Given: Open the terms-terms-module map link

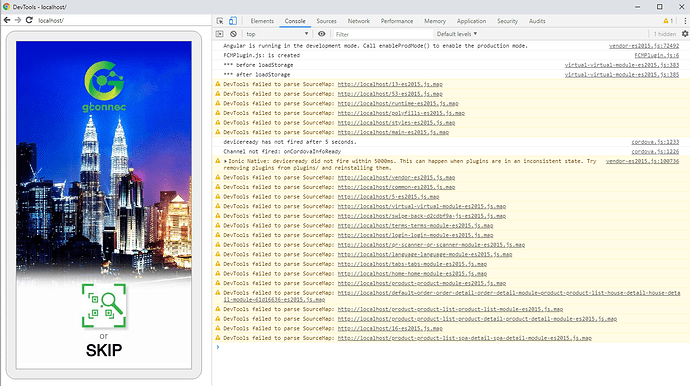Looking at the screenshot, I should [415, 225].
